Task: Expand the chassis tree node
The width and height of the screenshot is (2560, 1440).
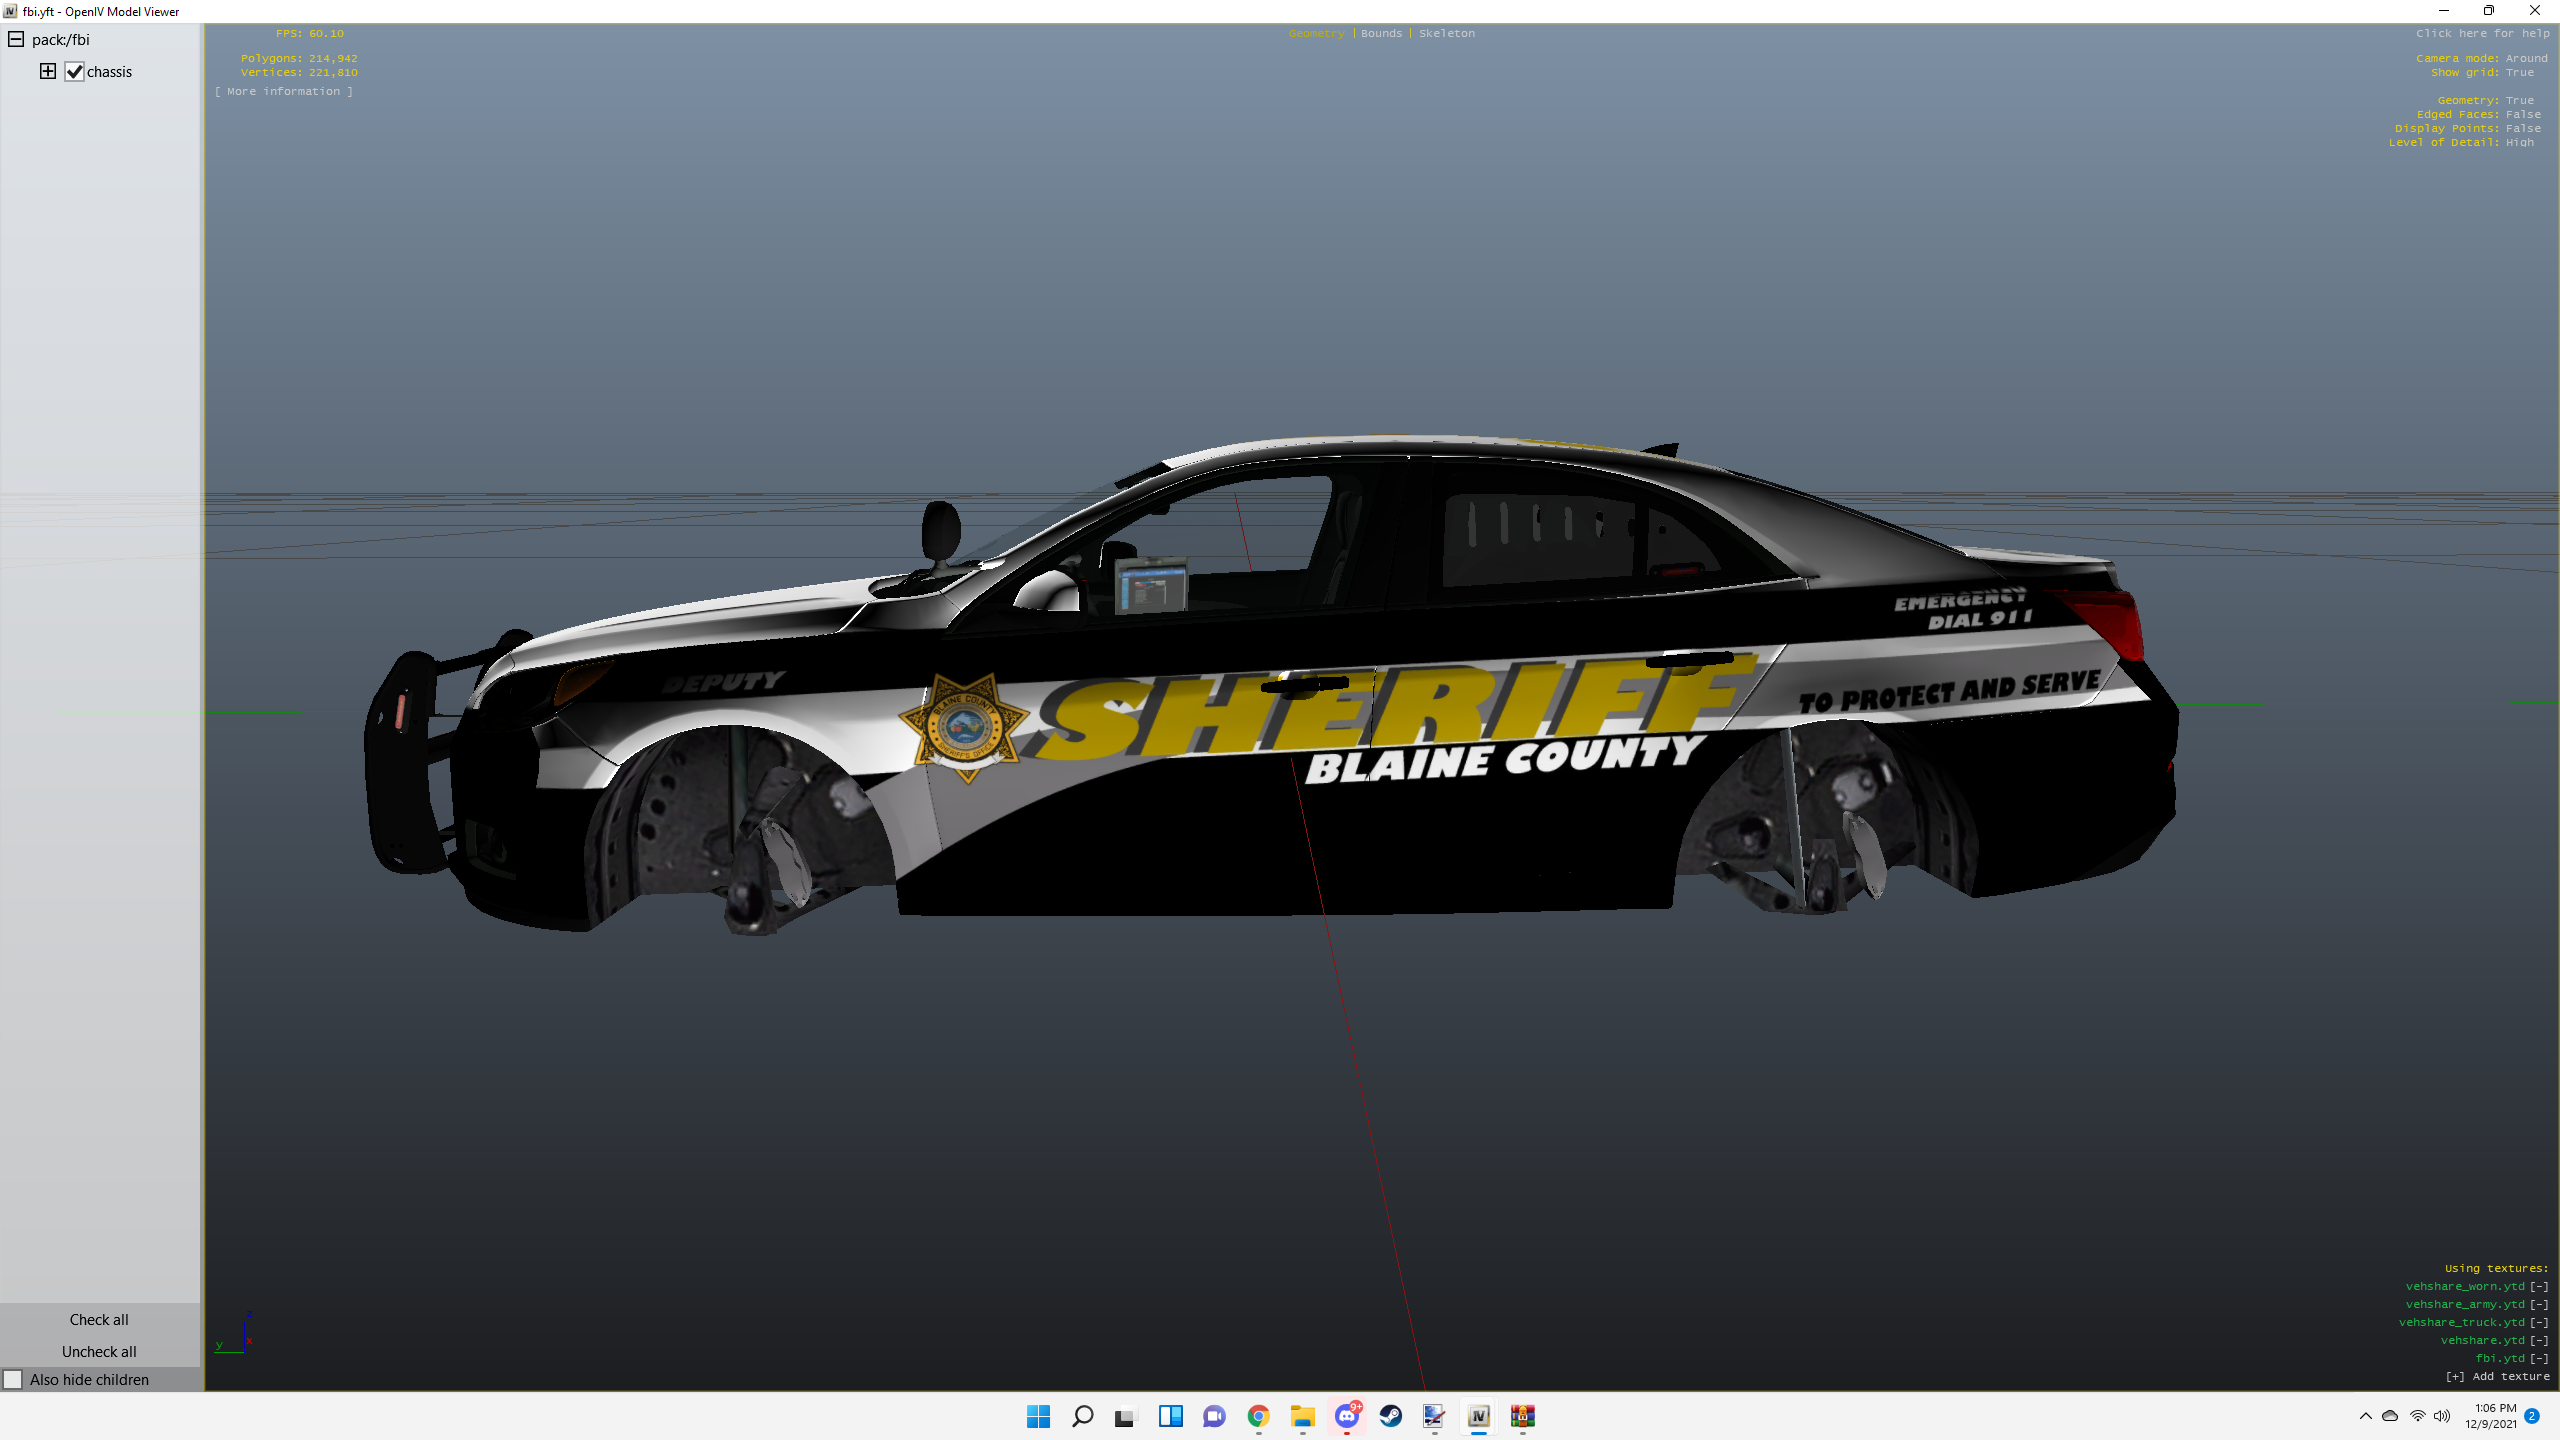Action: [48, 71]
